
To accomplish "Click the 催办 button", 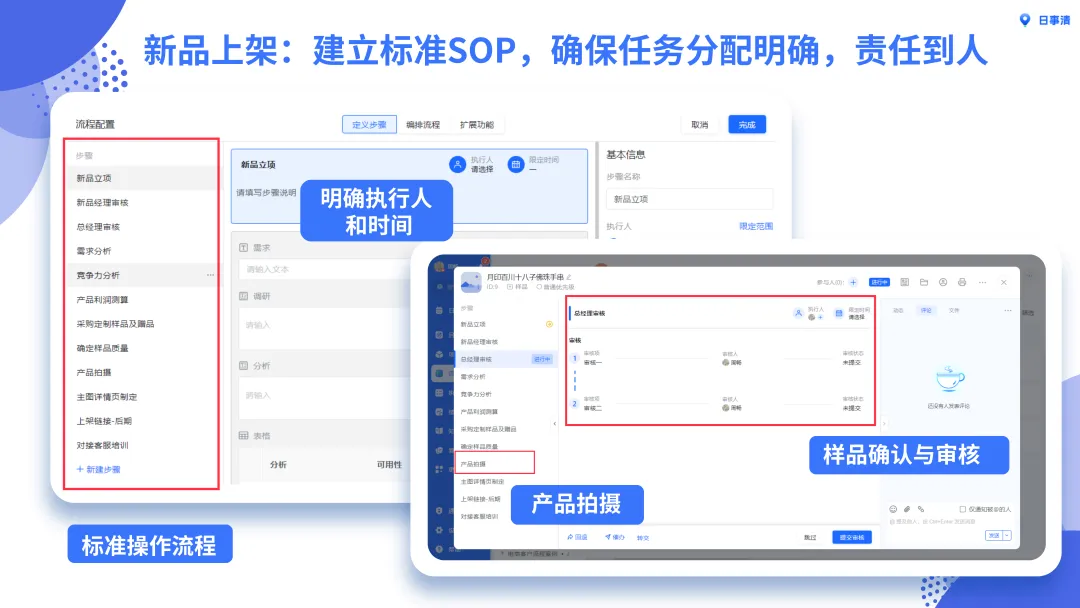I will [614, 537].
